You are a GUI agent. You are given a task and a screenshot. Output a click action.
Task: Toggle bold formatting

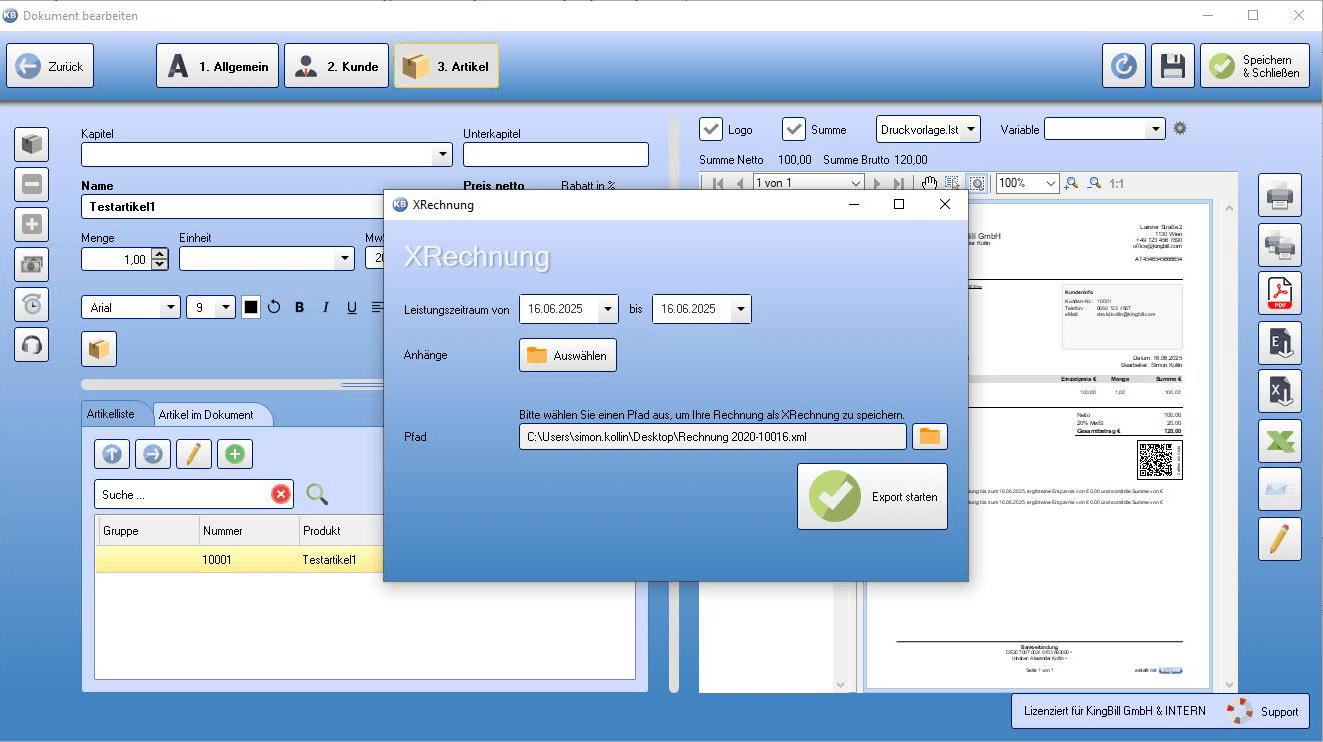click(299, 307)
